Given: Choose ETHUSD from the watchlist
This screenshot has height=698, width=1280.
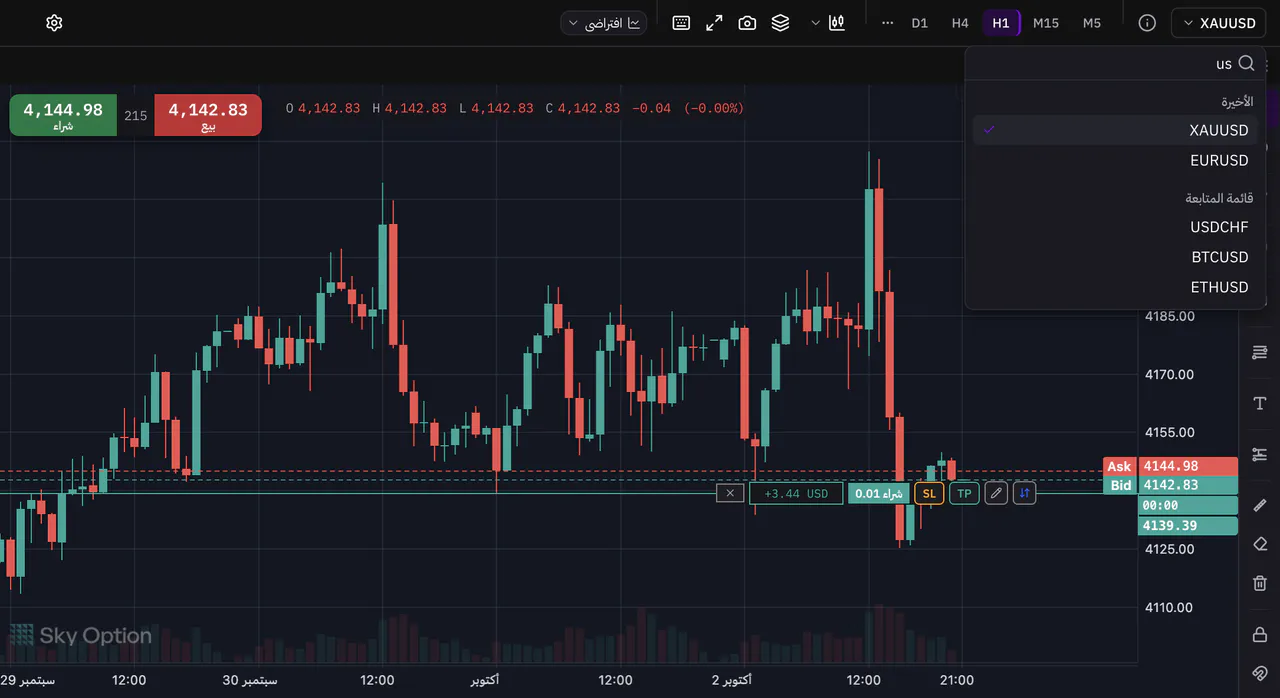Looking at the screenshot, I should (x=1115, y=287).
